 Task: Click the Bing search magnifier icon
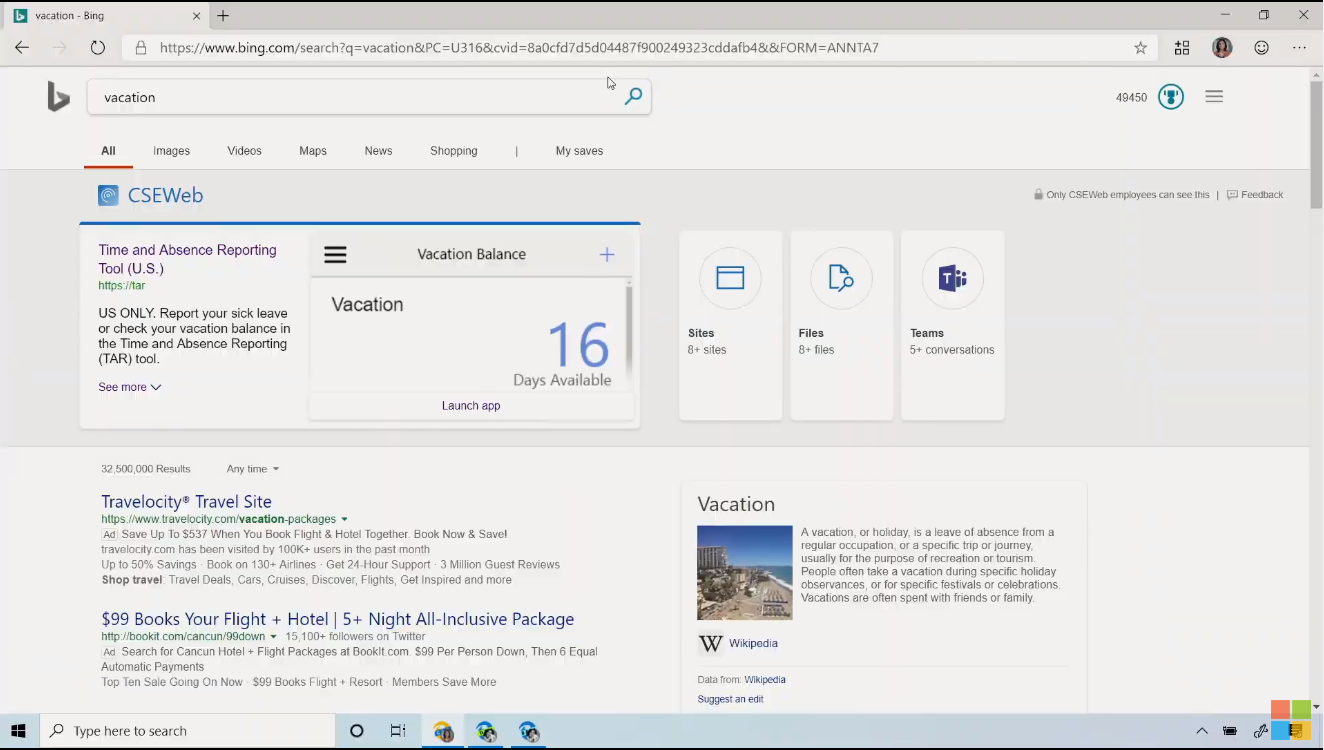[633, 97]
